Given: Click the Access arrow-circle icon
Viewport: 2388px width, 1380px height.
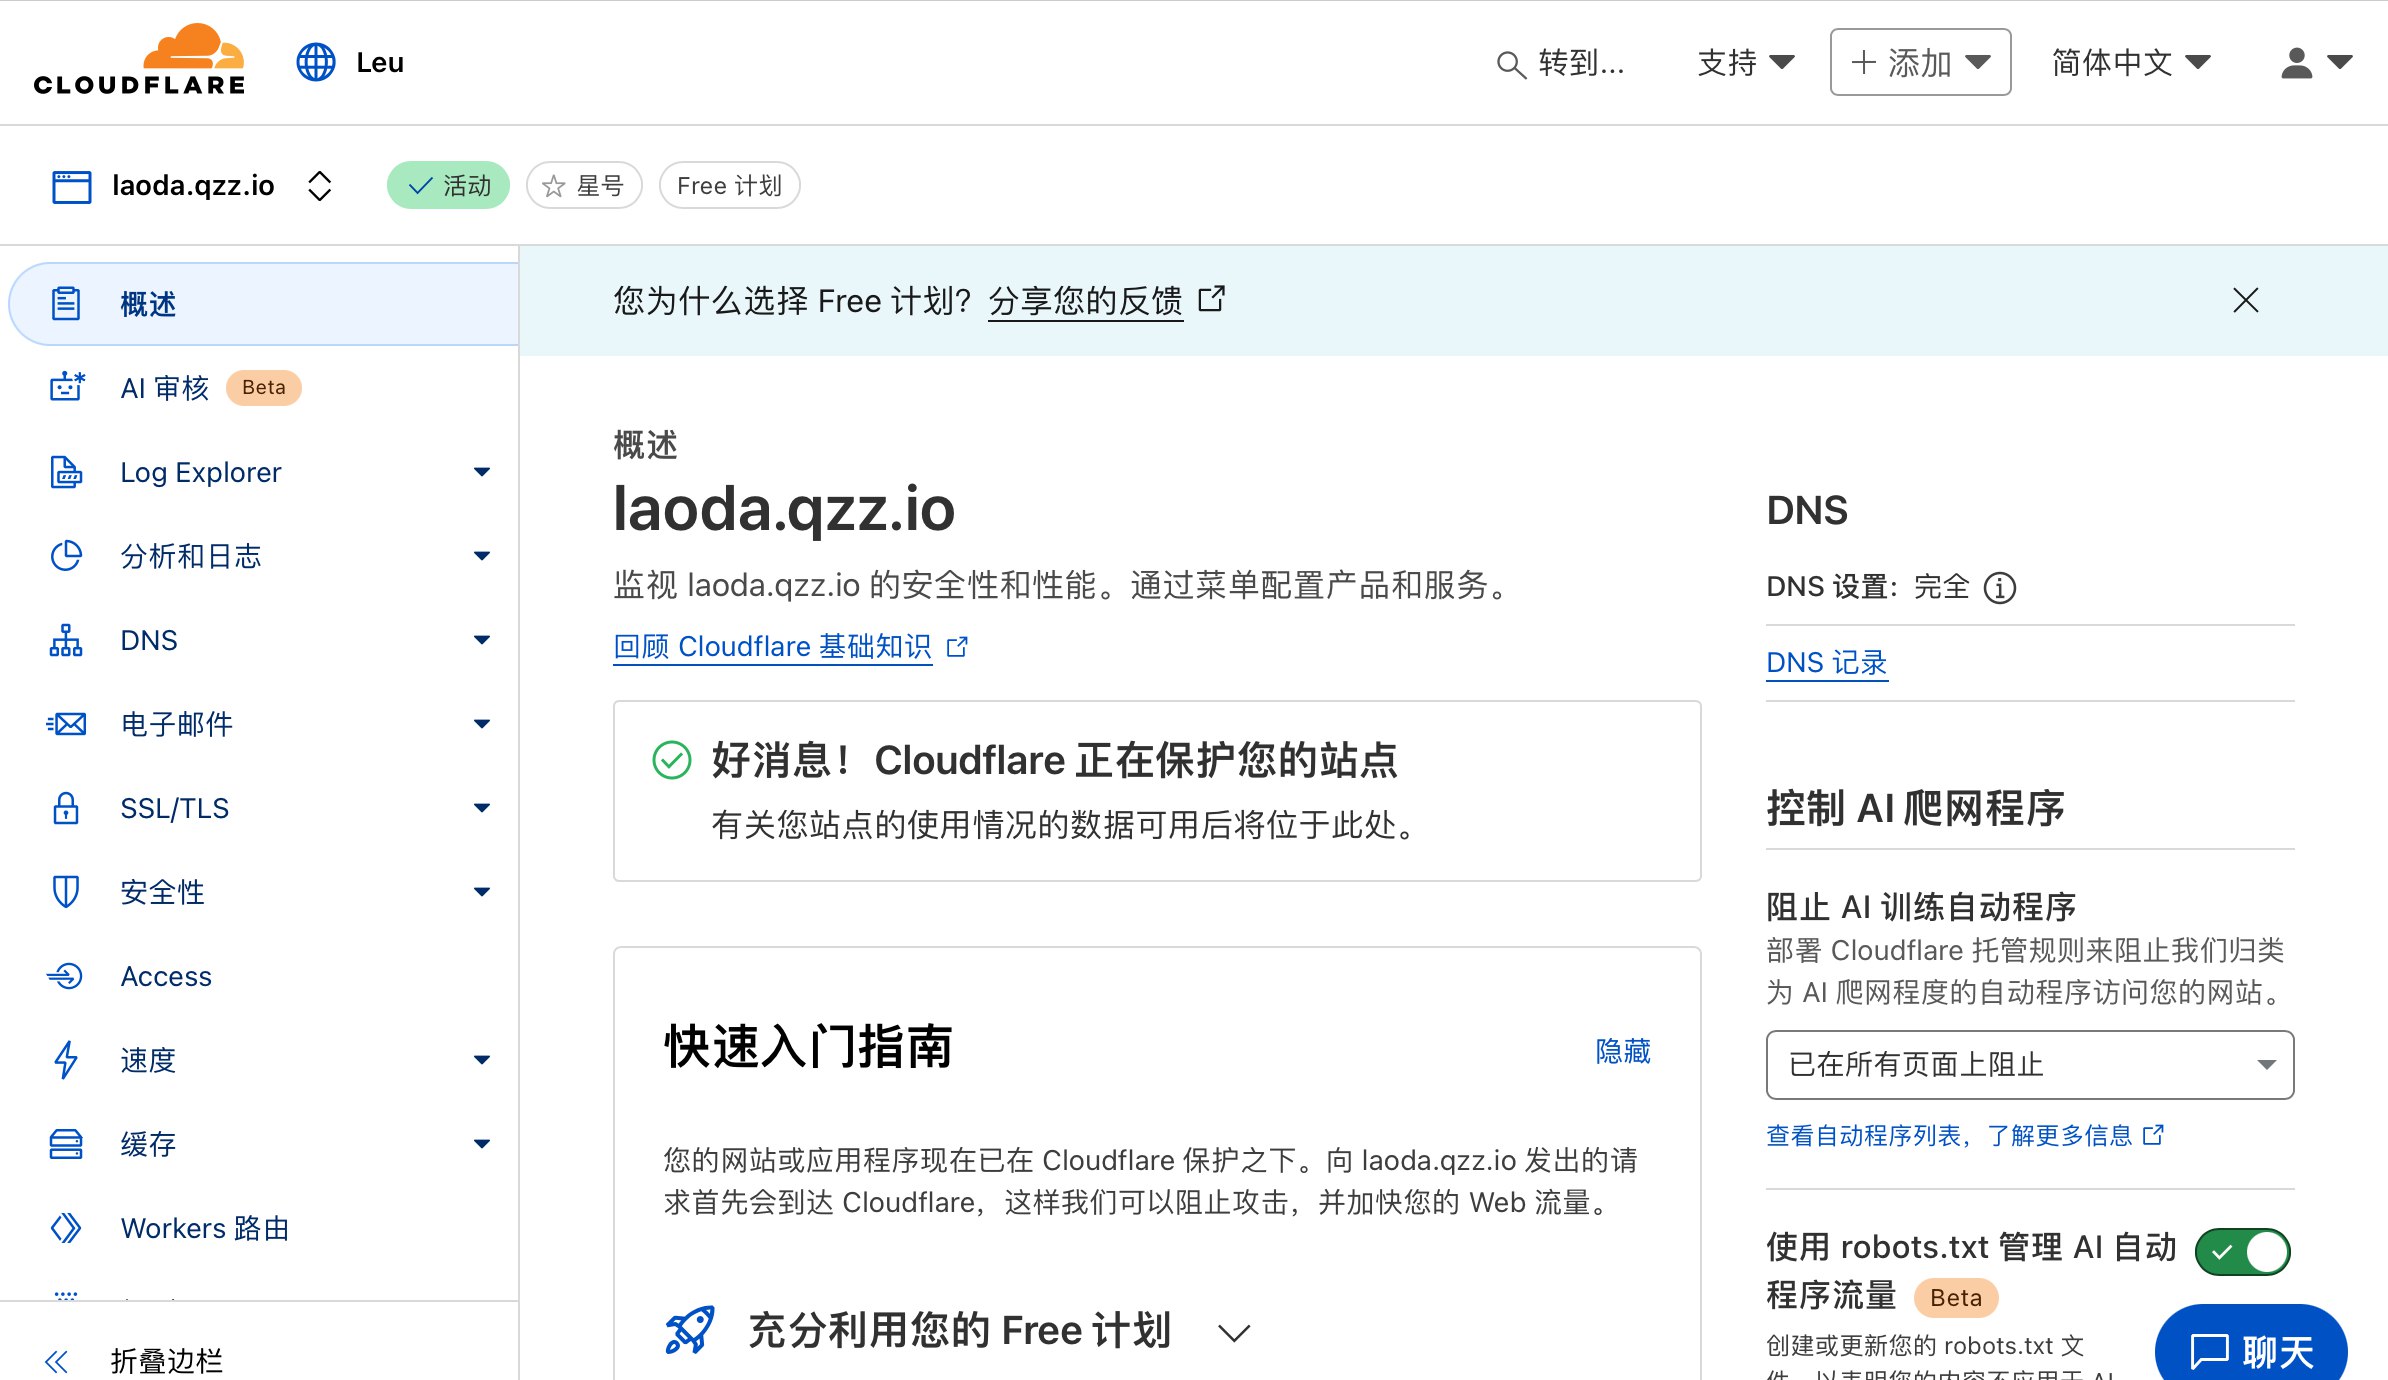Looking at the screenshot, I should pos(66,976).
